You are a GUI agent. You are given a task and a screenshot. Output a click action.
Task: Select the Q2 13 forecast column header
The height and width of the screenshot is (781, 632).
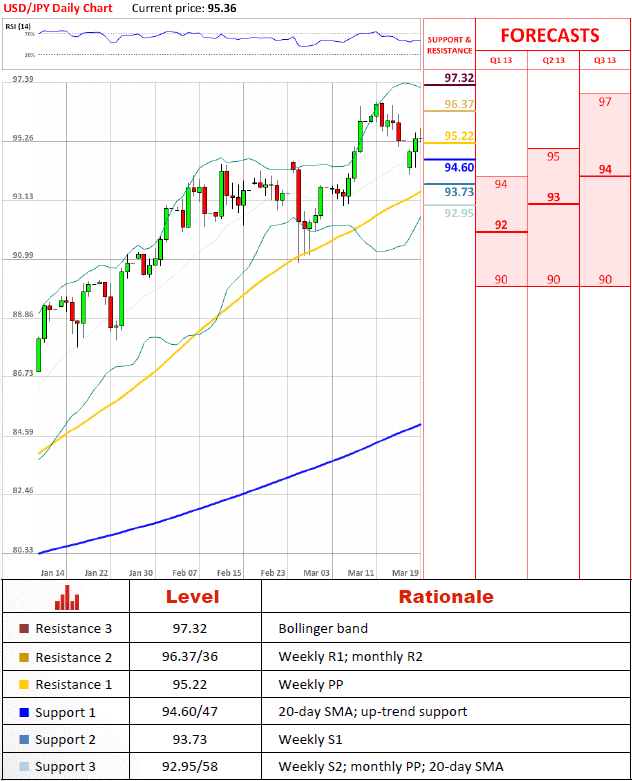point(553,60)
